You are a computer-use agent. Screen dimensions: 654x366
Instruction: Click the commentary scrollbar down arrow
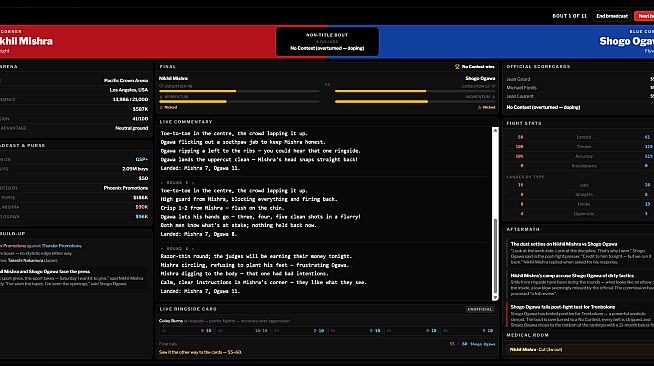point(495,298)
